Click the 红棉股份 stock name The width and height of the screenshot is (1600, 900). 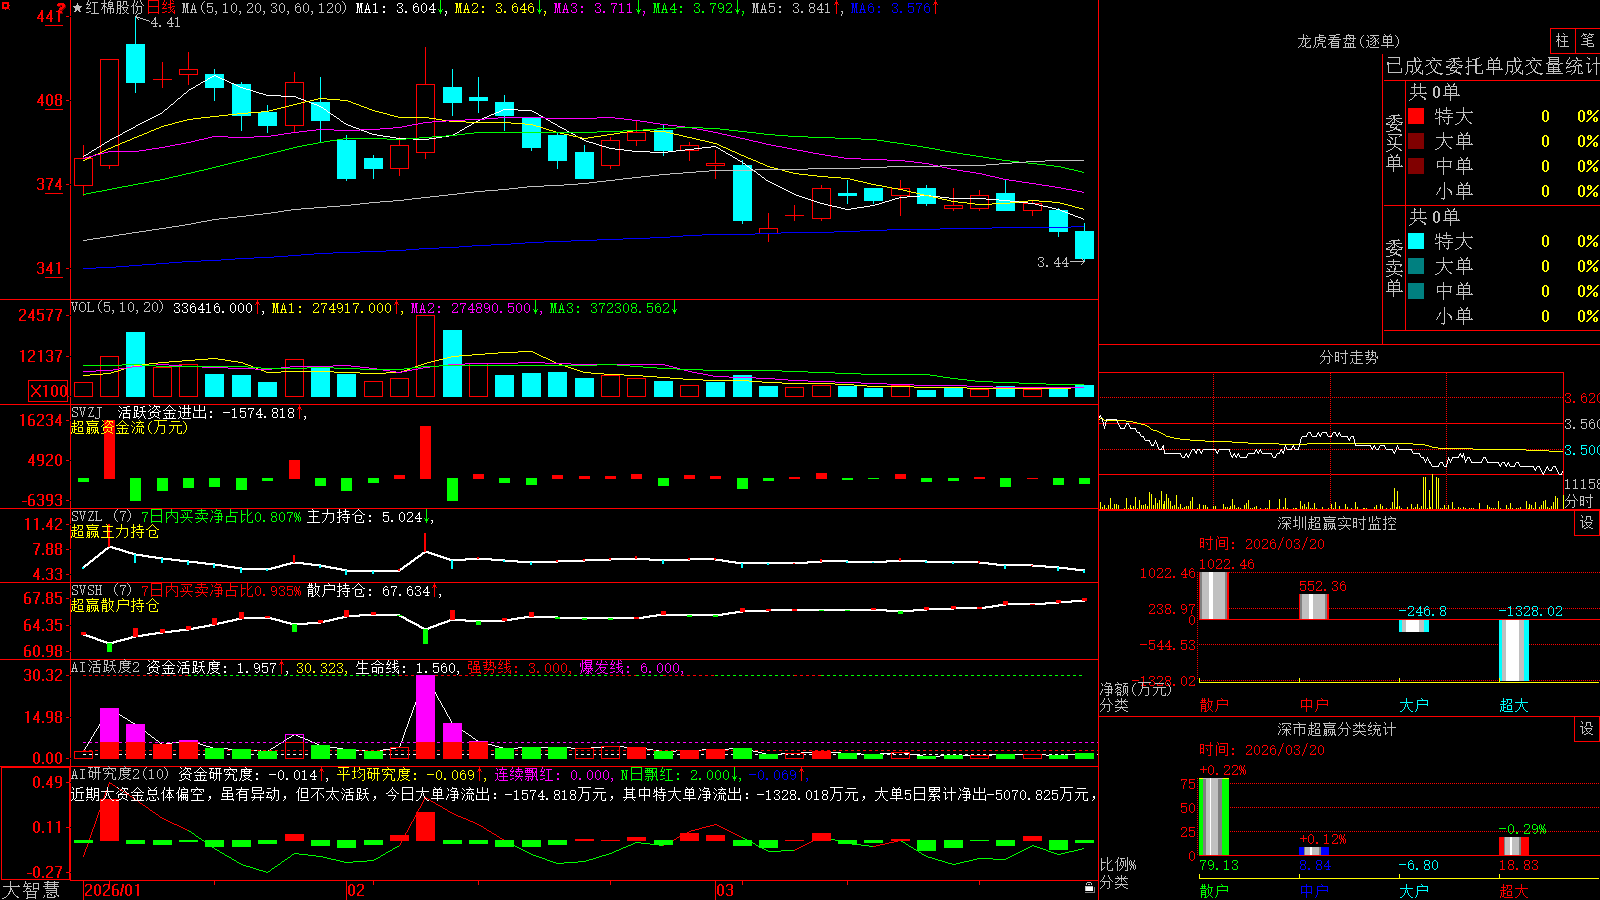(x=115, y=8)
